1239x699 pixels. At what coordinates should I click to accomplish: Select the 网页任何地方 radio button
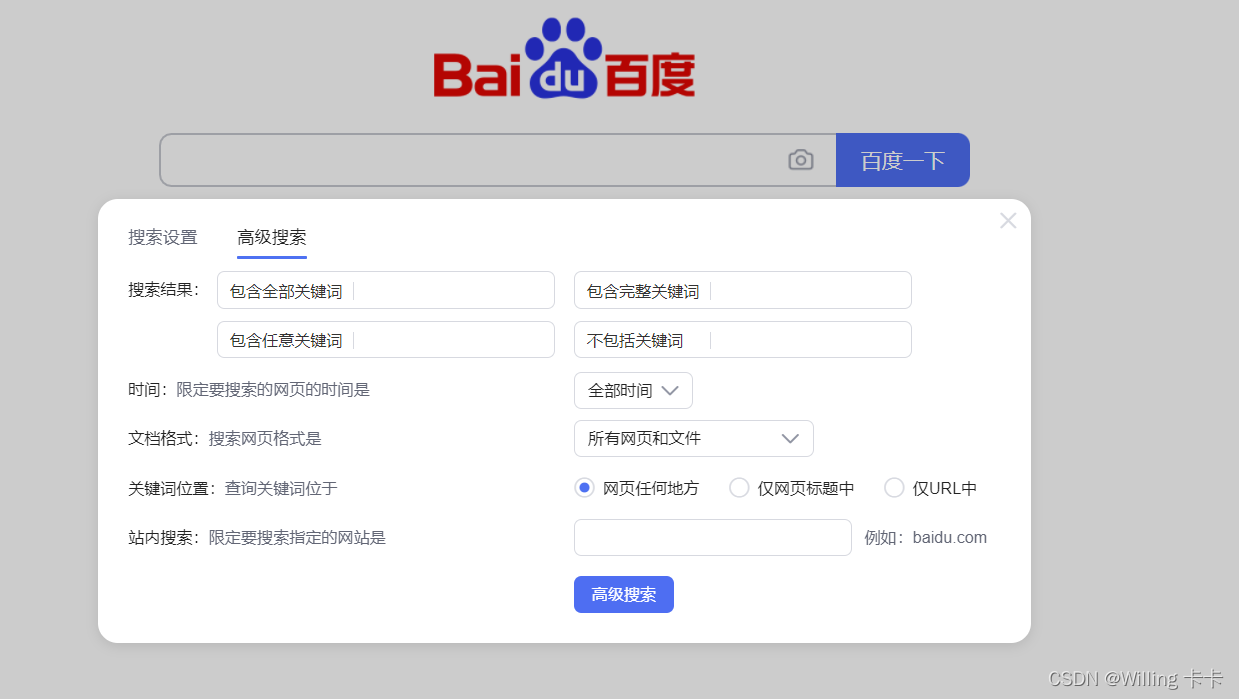click(x=585, y=488)
